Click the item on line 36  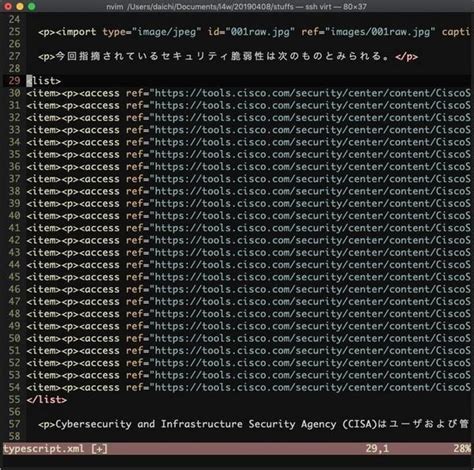[248, 167]
